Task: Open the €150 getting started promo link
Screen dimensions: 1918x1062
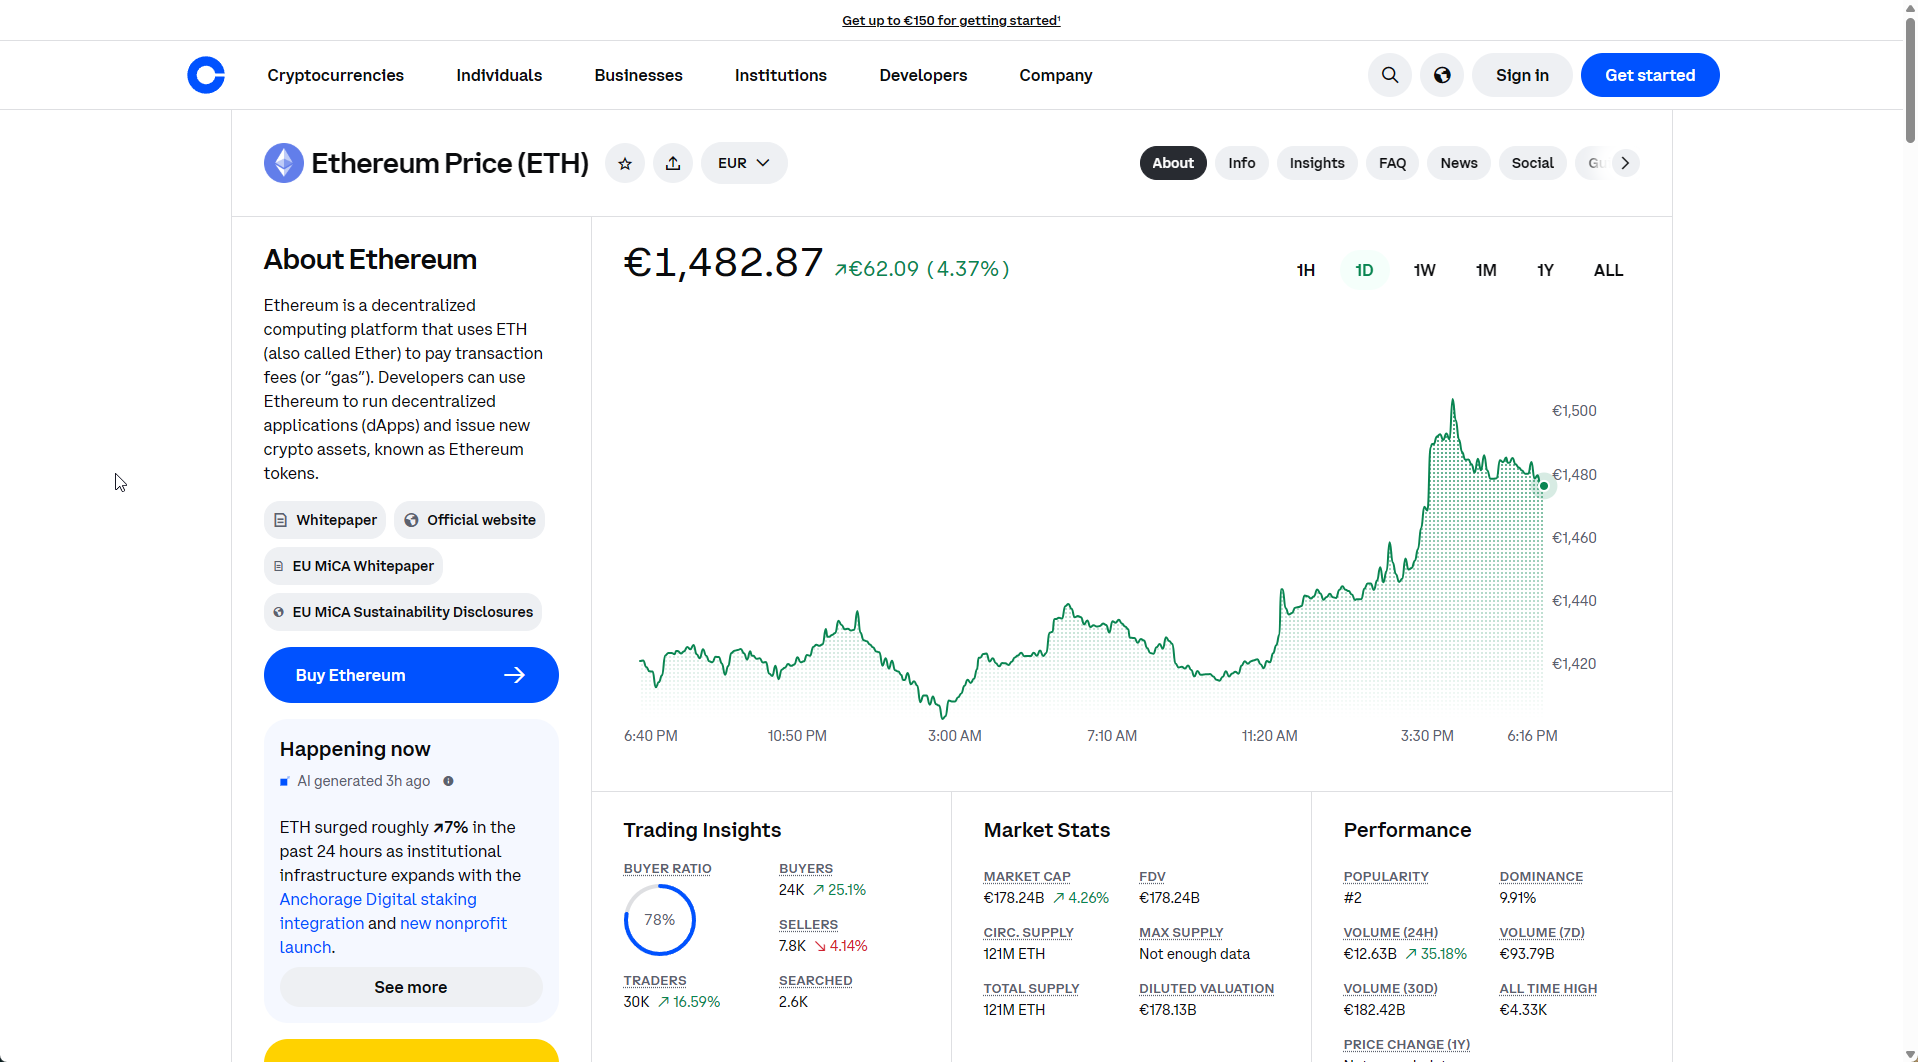Action: (951, 20)
